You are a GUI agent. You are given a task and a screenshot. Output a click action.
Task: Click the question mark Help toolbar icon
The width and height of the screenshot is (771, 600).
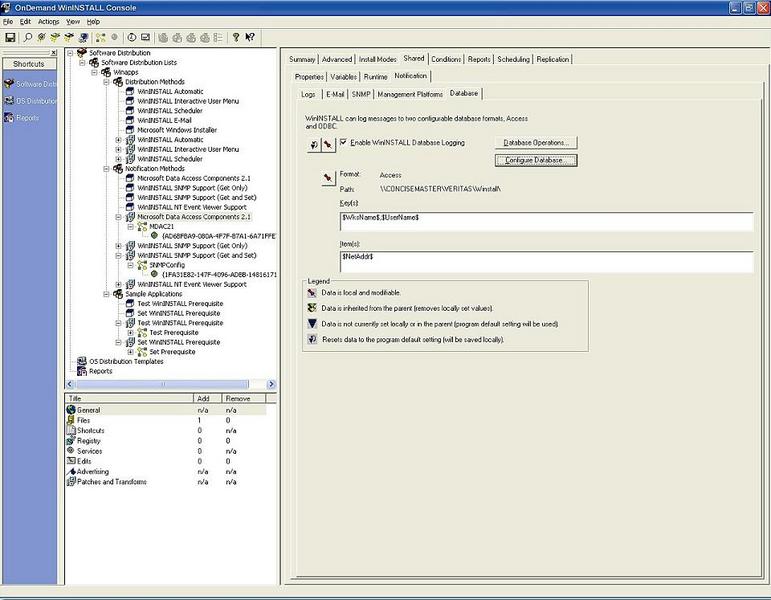coord(236,37)
